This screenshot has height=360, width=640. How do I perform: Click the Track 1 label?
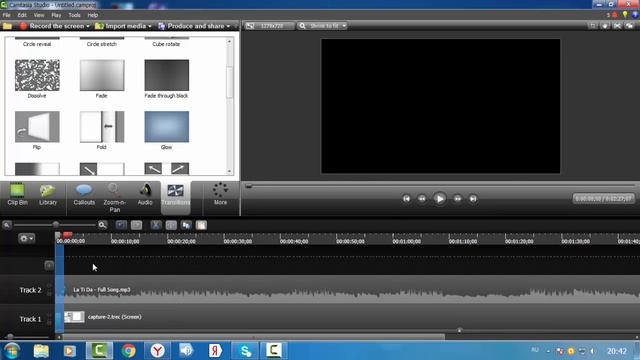(31, 319)
